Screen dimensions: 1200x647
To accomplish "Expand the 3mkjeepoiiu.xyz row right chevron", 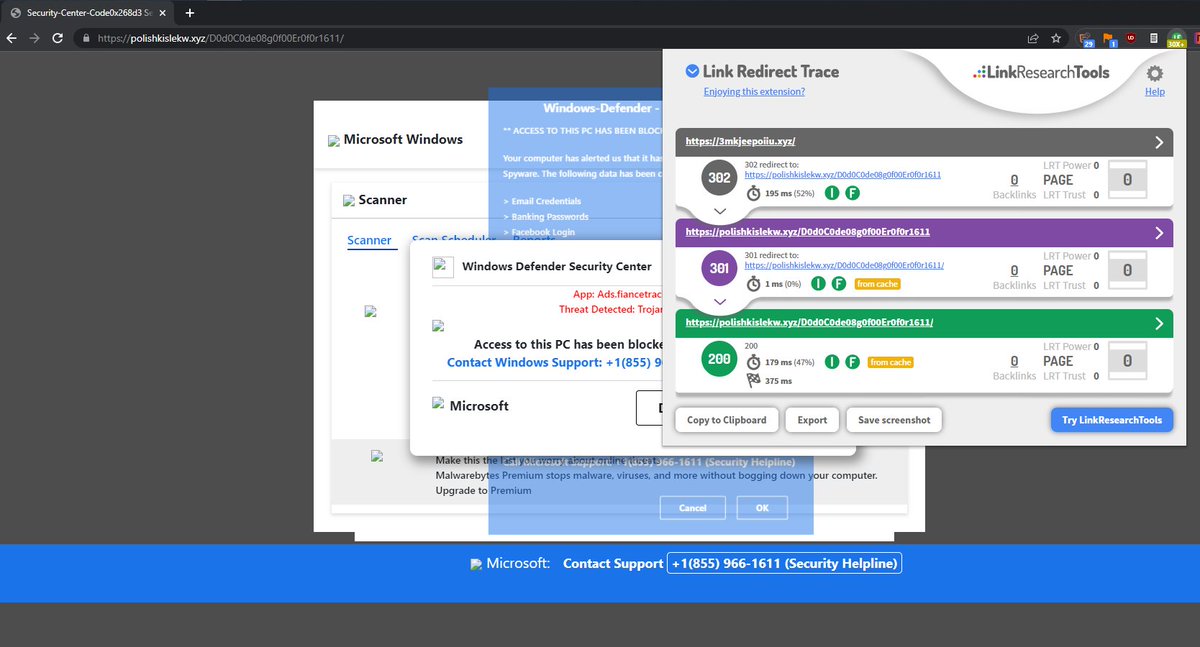I will pos(1159,142).
